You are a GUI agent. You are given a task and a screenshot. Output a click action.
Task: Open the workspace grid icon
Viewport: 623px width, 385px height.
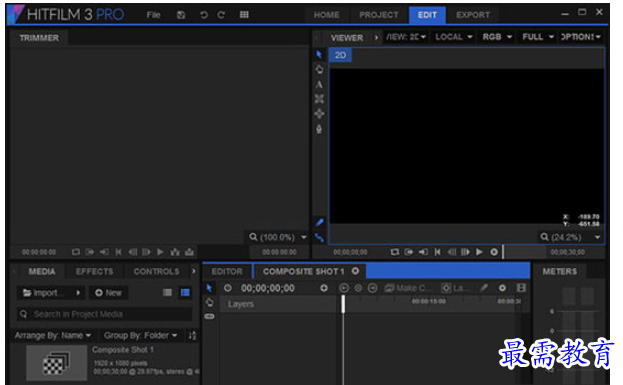[x=244, y=15]
